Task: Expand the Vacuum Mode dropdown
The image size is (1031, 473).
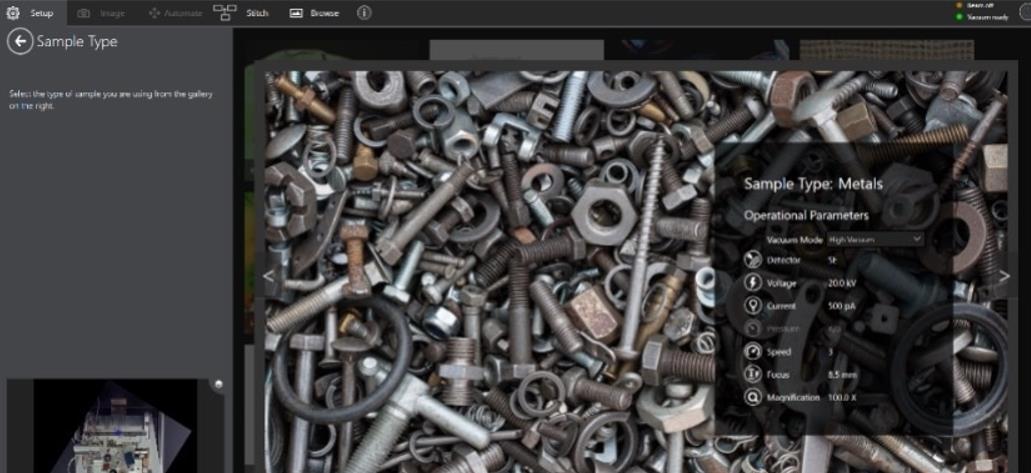Action: pos(874,240)
